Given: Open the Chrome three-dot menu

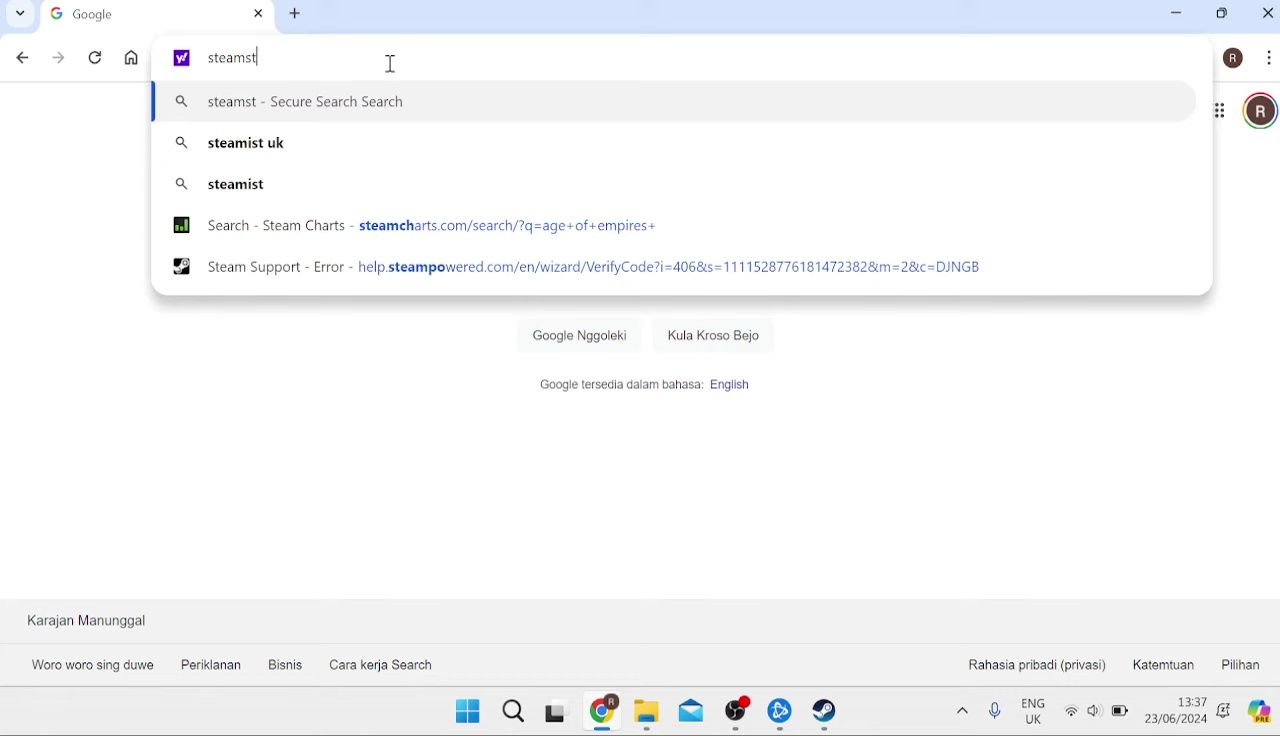Looking at the screenshot, I should pos(1269,58).
